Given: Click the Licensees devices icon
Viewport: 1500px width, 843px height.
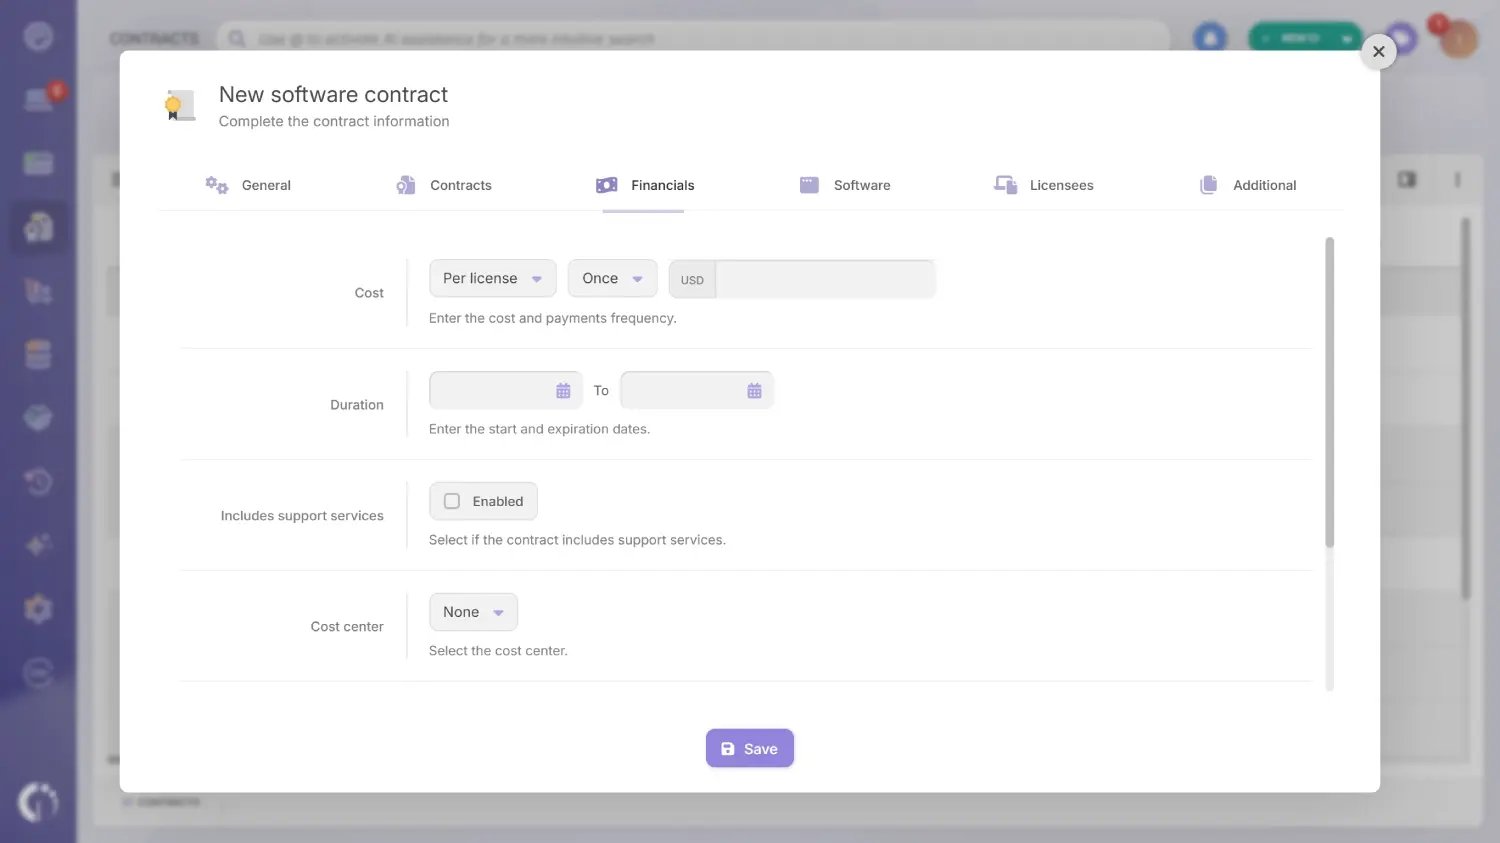Looking at the screenshot, I should tap(1005, 185).
